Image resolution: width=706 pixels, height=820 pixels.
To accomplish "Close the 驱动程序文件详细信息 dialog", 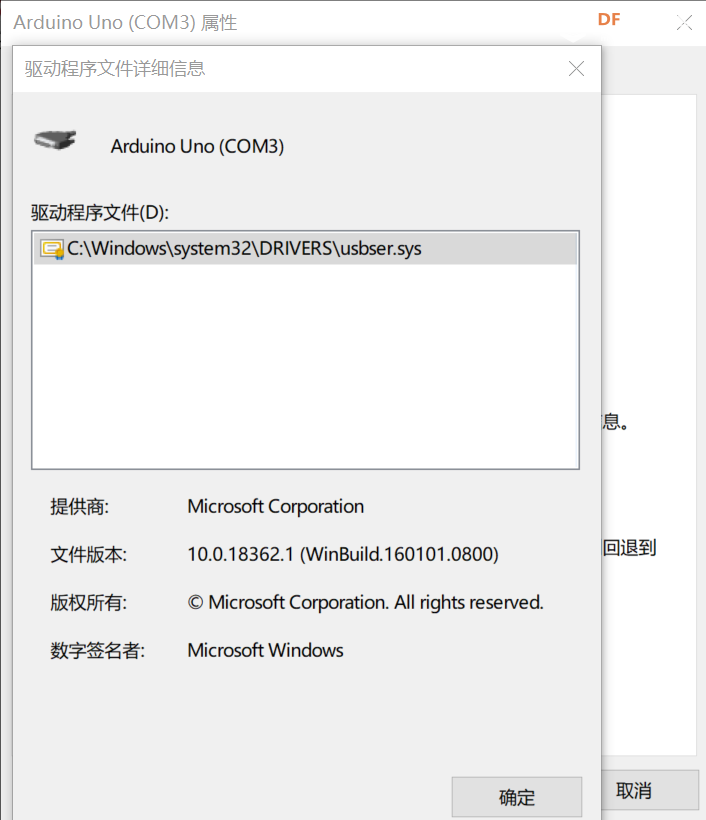I will point(576,69).
